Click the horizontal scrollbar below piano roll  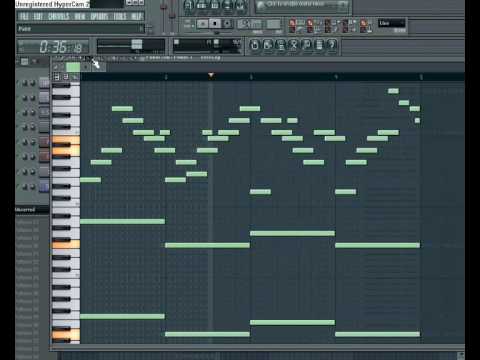coord(257,347)
